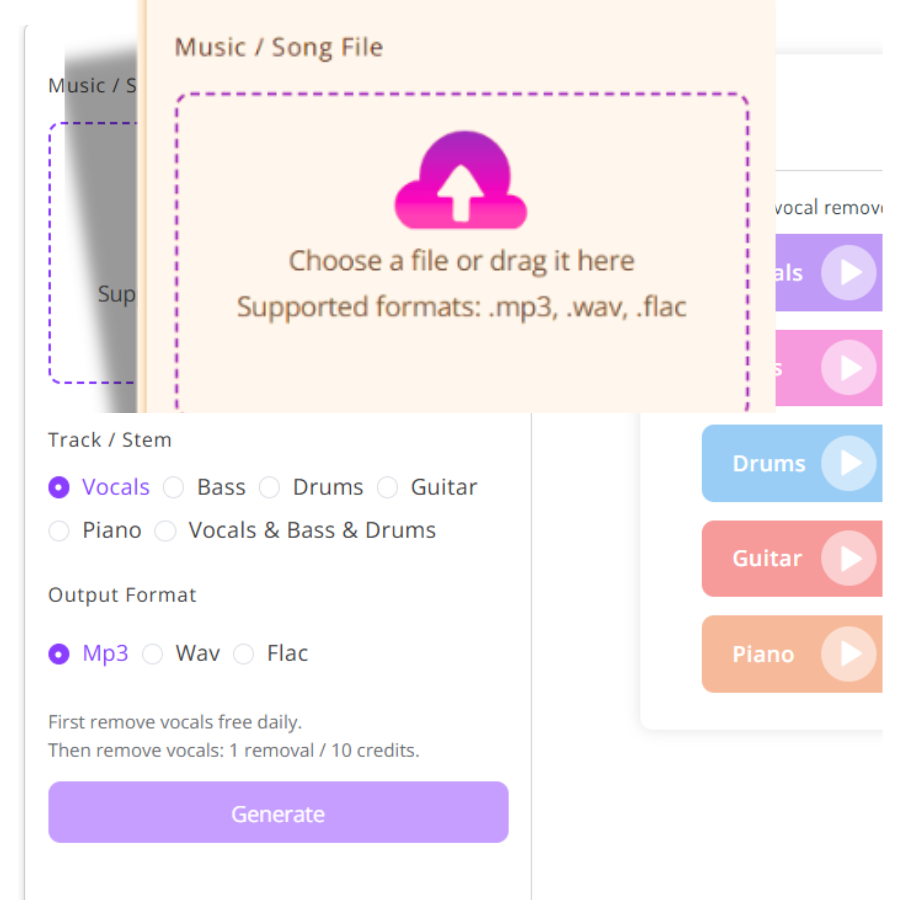
Task: Play the Drums stem preview
Action: pos(851,463)
